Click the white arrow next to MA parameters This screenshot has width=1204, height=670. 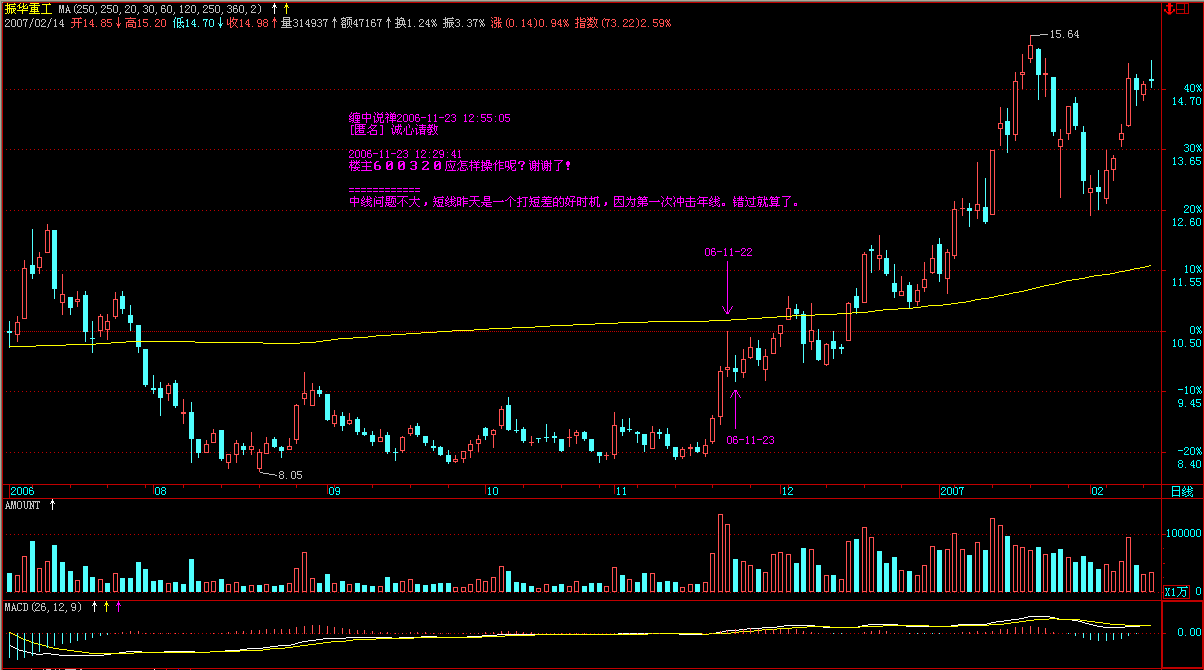click(x=275, y=9)
